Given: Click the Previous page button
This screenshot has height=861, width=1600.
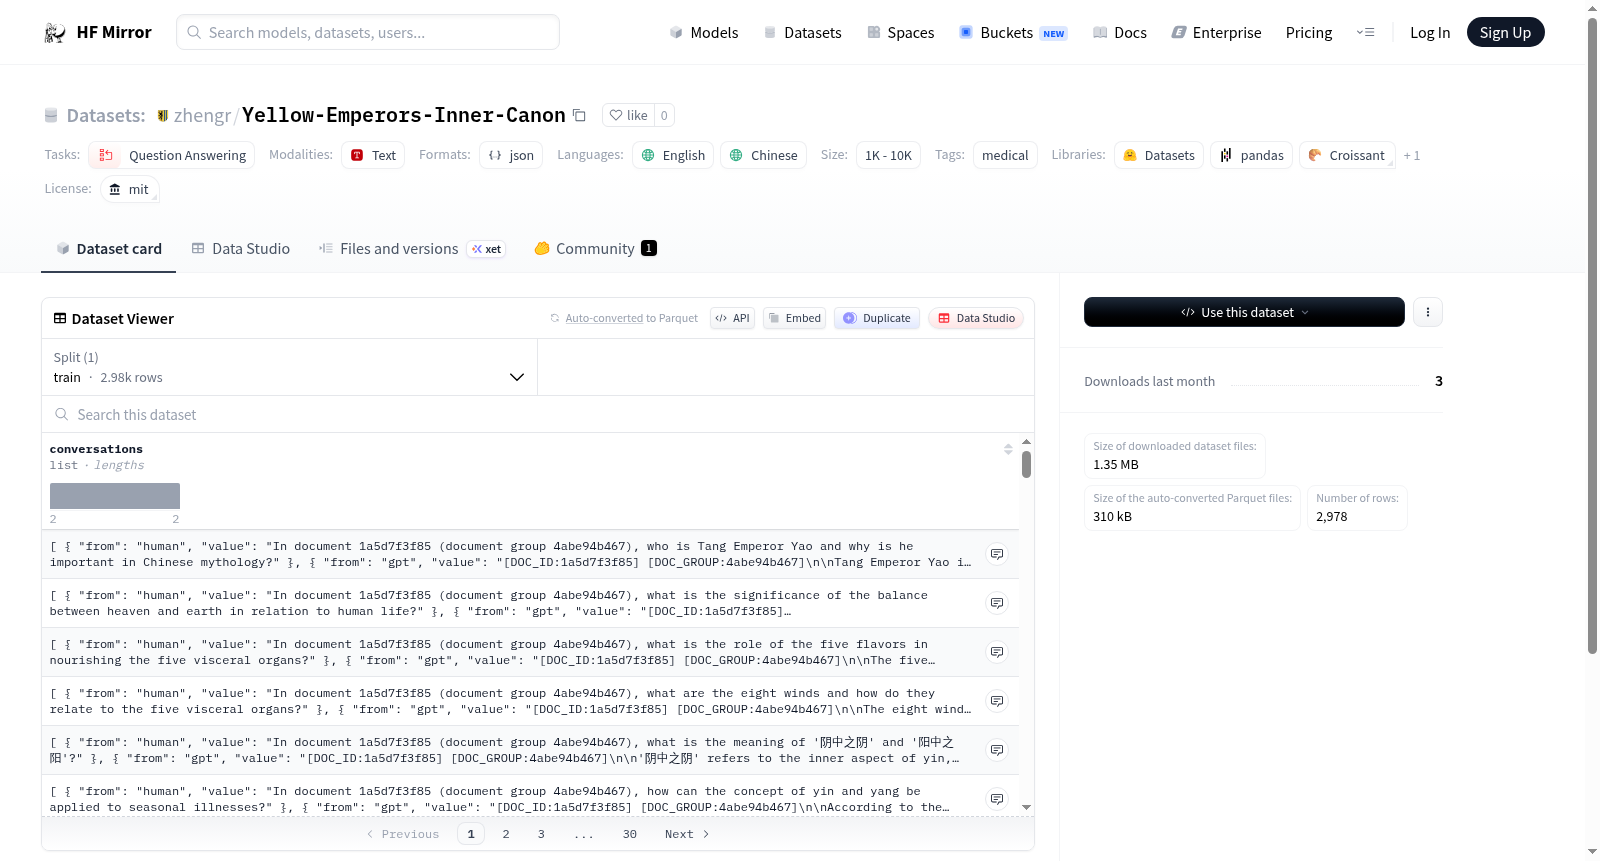Looking at the screenshot, I should click(x=403, y=834).
